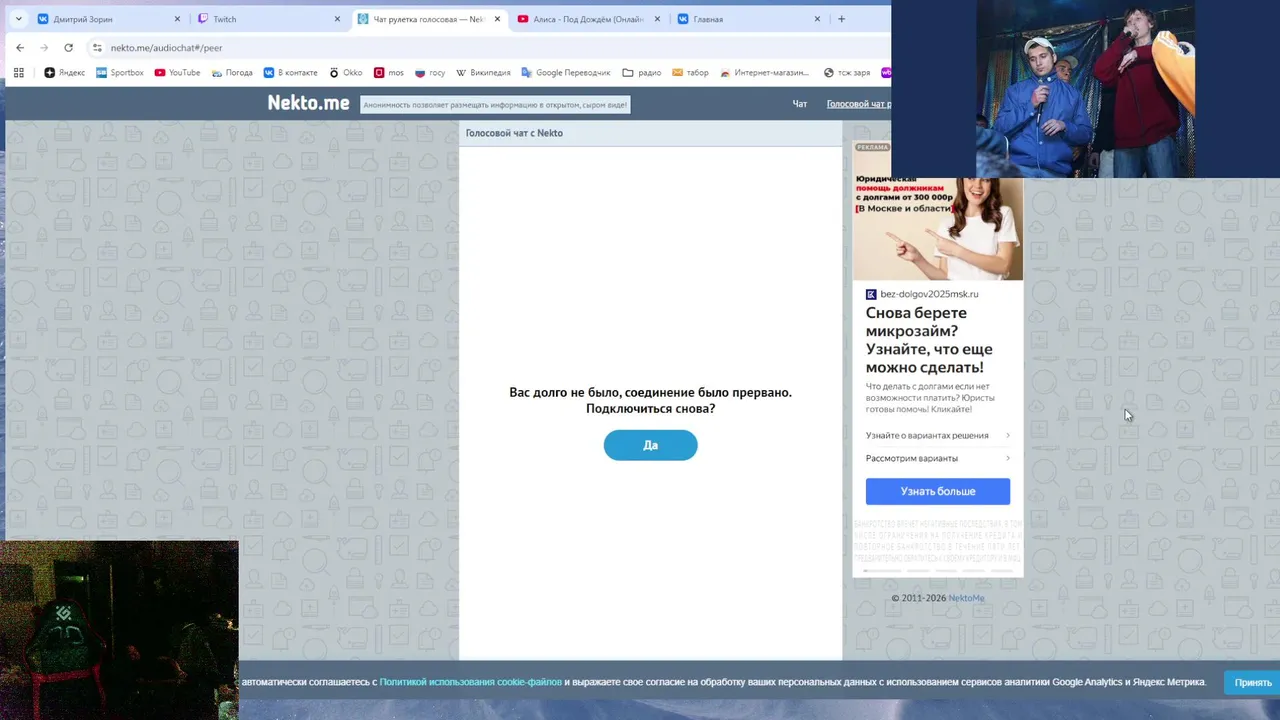View site information icon in address bar
The width and height of the screenshot is (1280, 720).
coord(97,47)
